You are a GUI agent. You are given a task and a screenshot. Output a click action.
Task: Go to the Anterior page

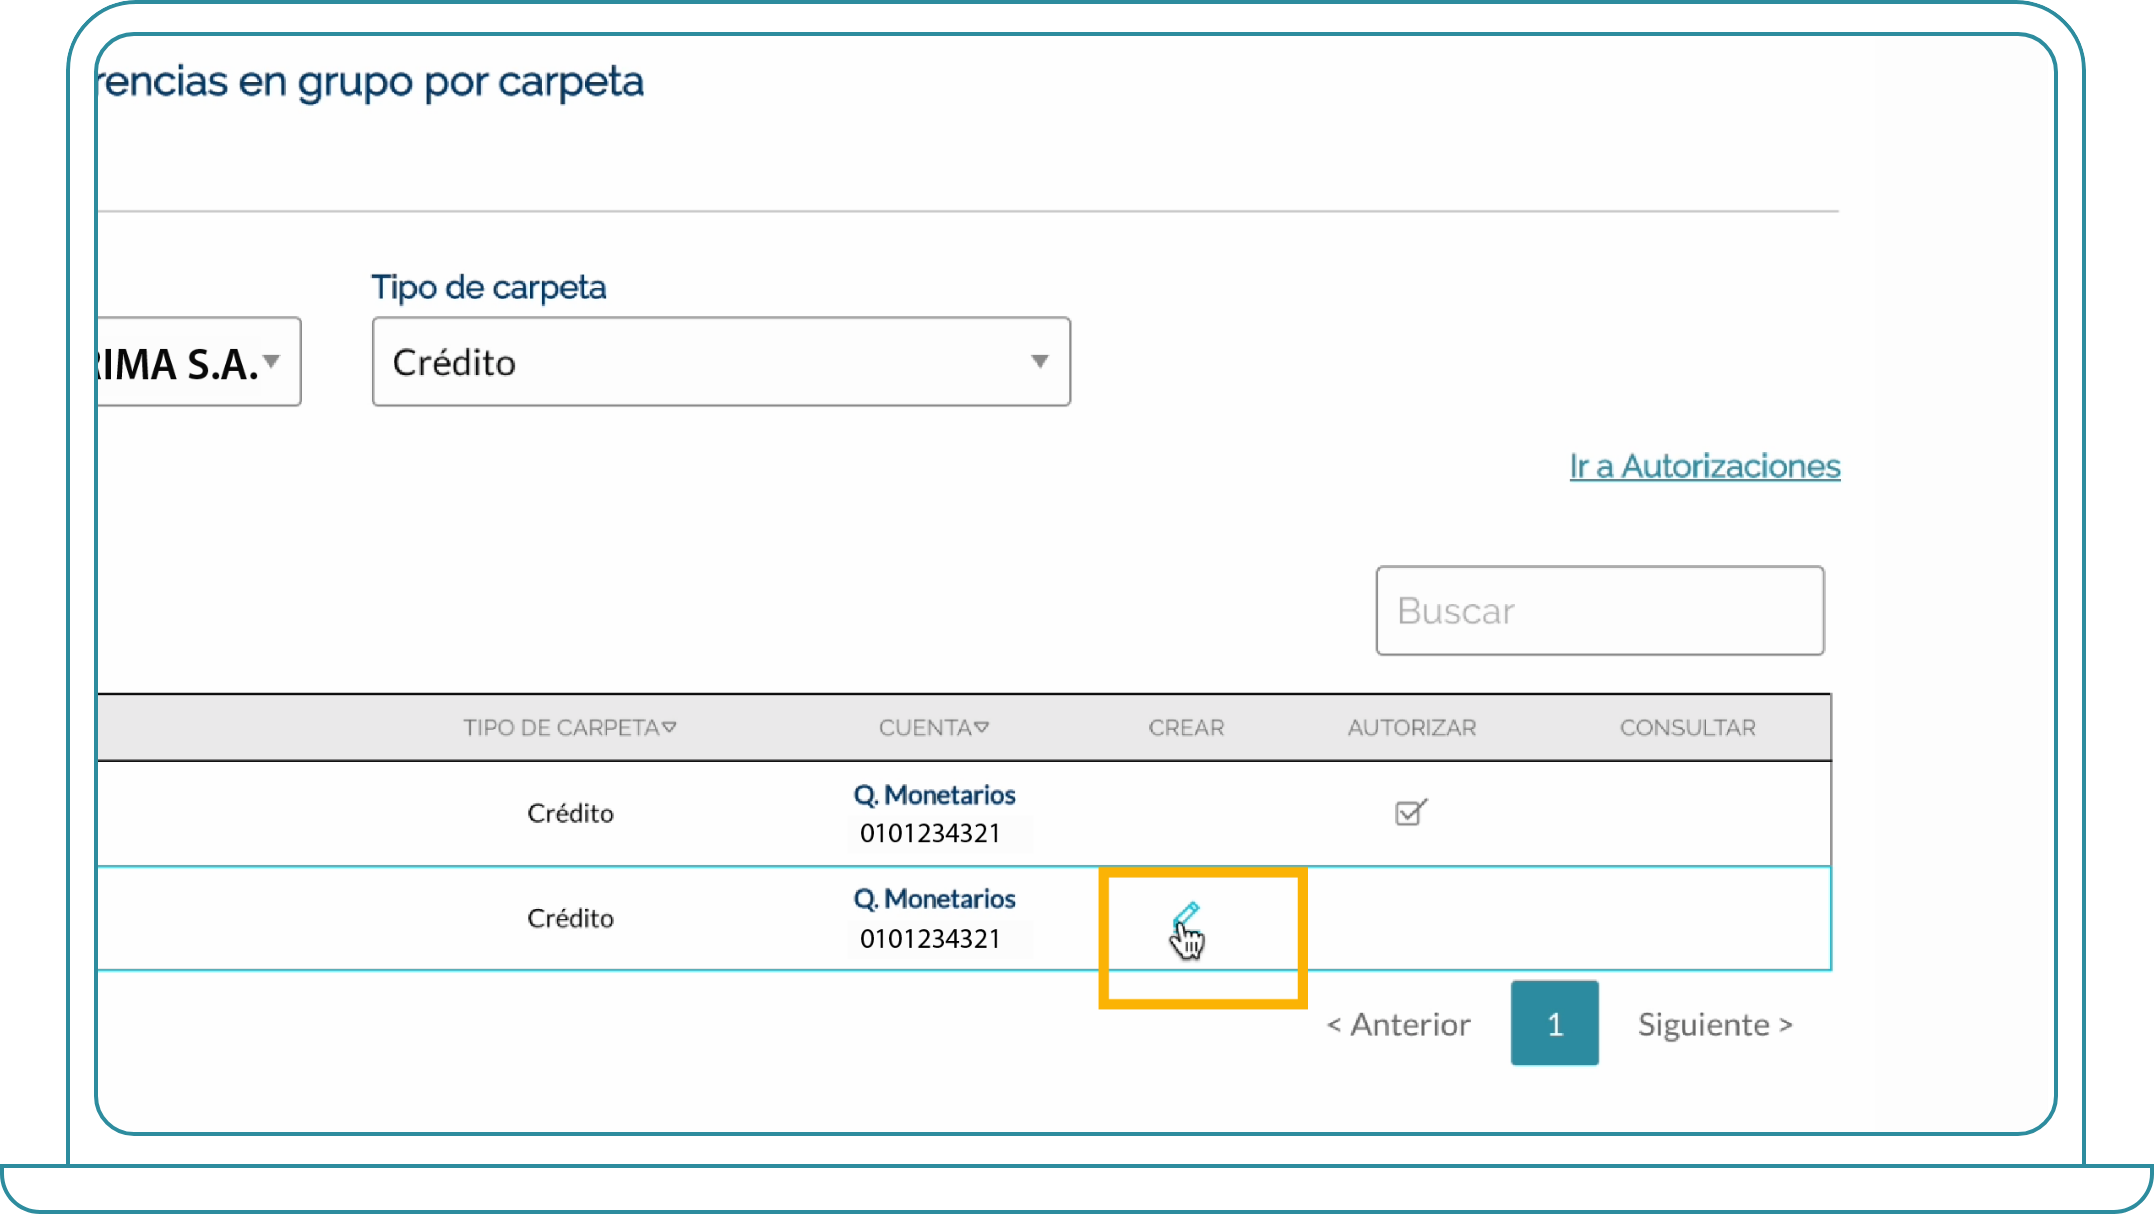pyautogui.click(x=1398, y=1025)
